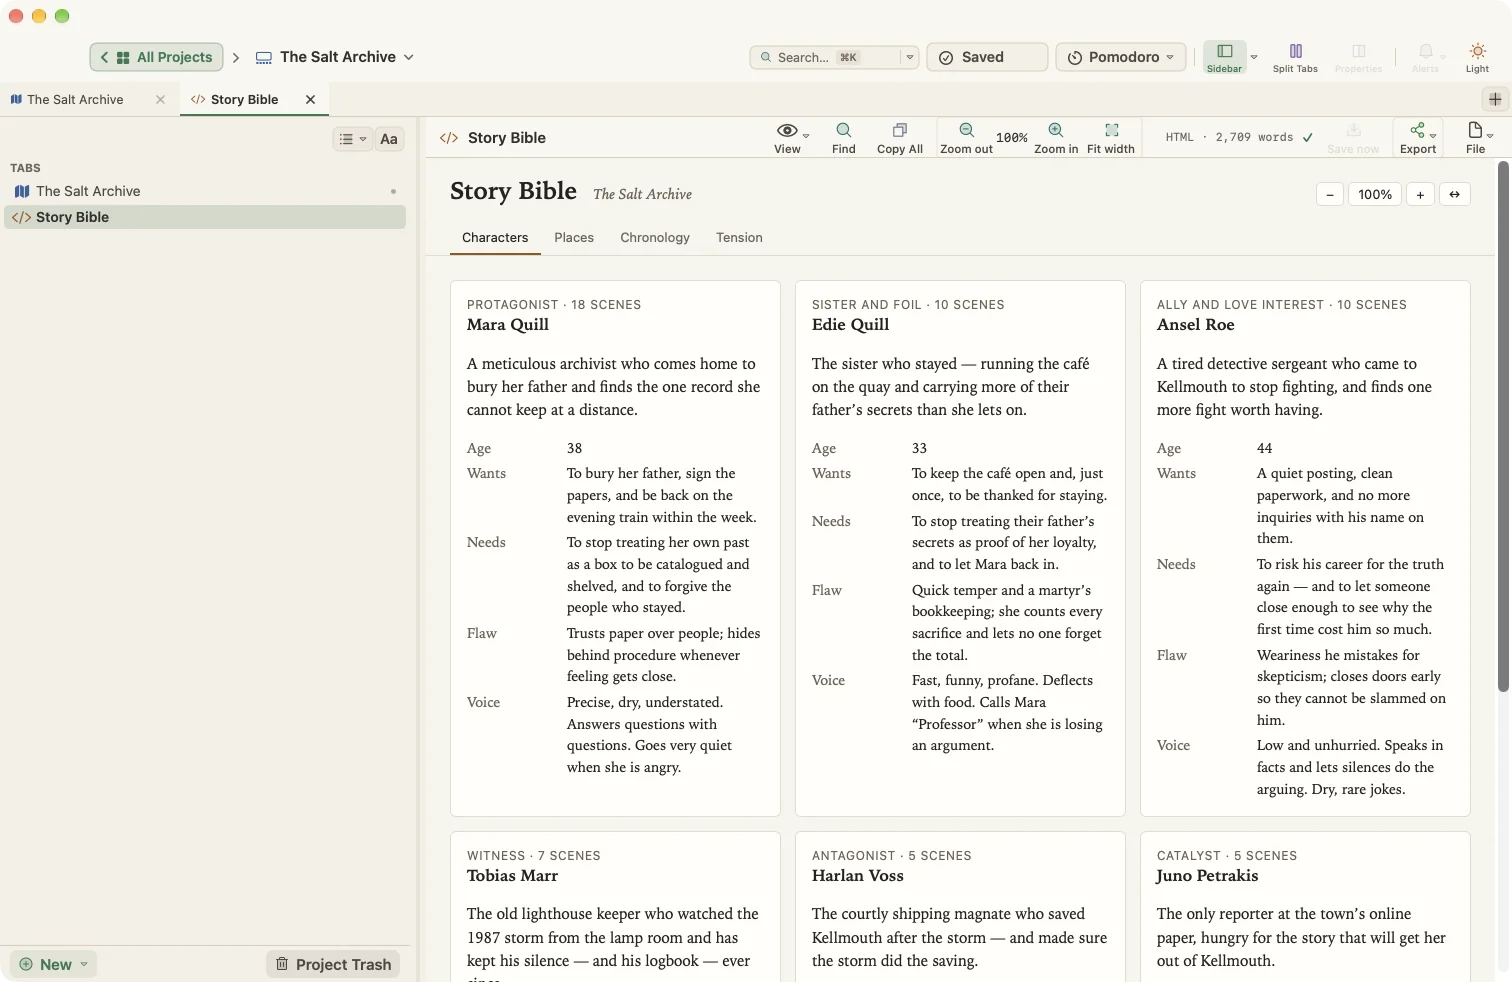Click the WITNESS · 7 SCENES label

533,856
